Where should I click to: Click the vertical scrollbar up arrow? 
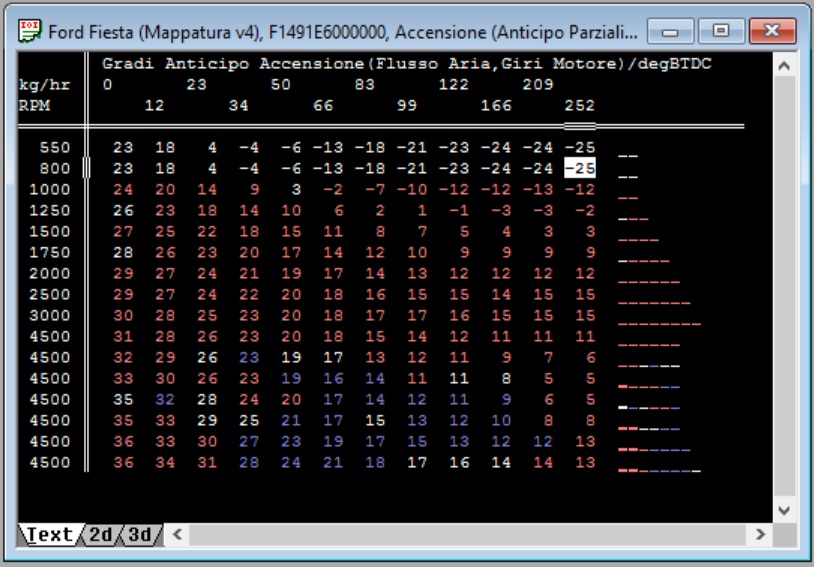click(784, 66)
